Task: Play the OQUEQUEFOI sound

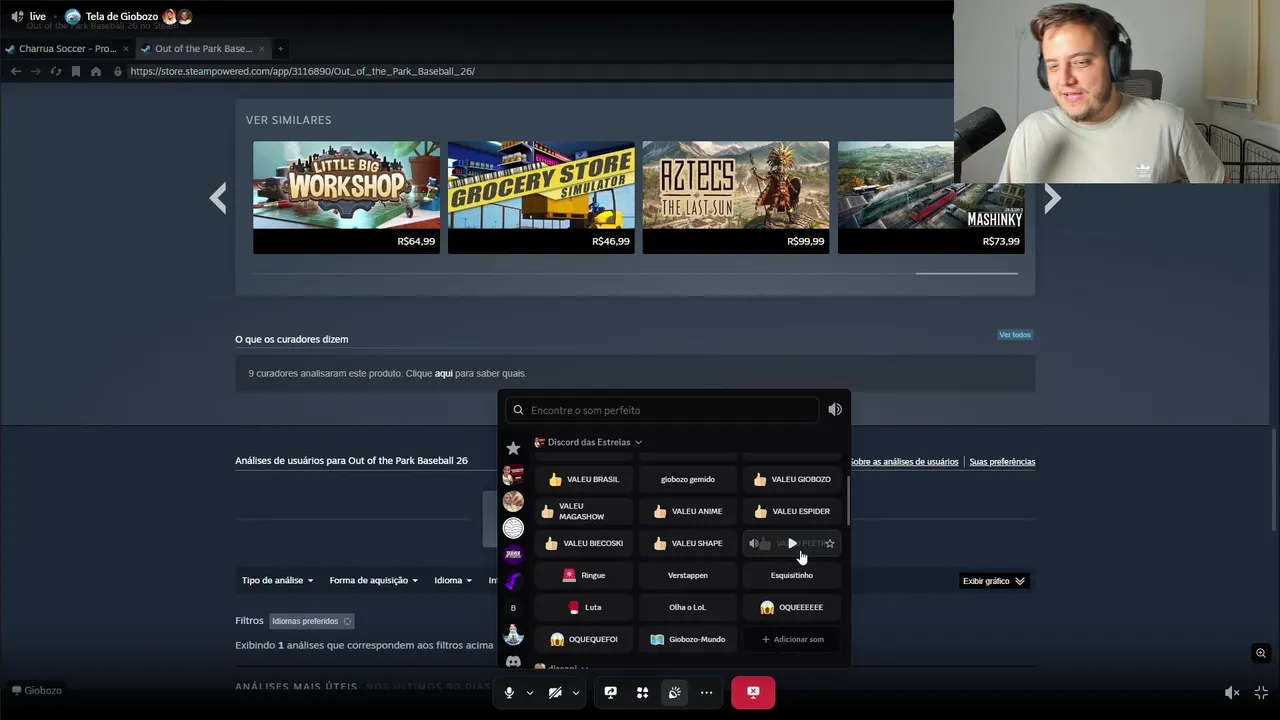Action: [x=584, y=639]
